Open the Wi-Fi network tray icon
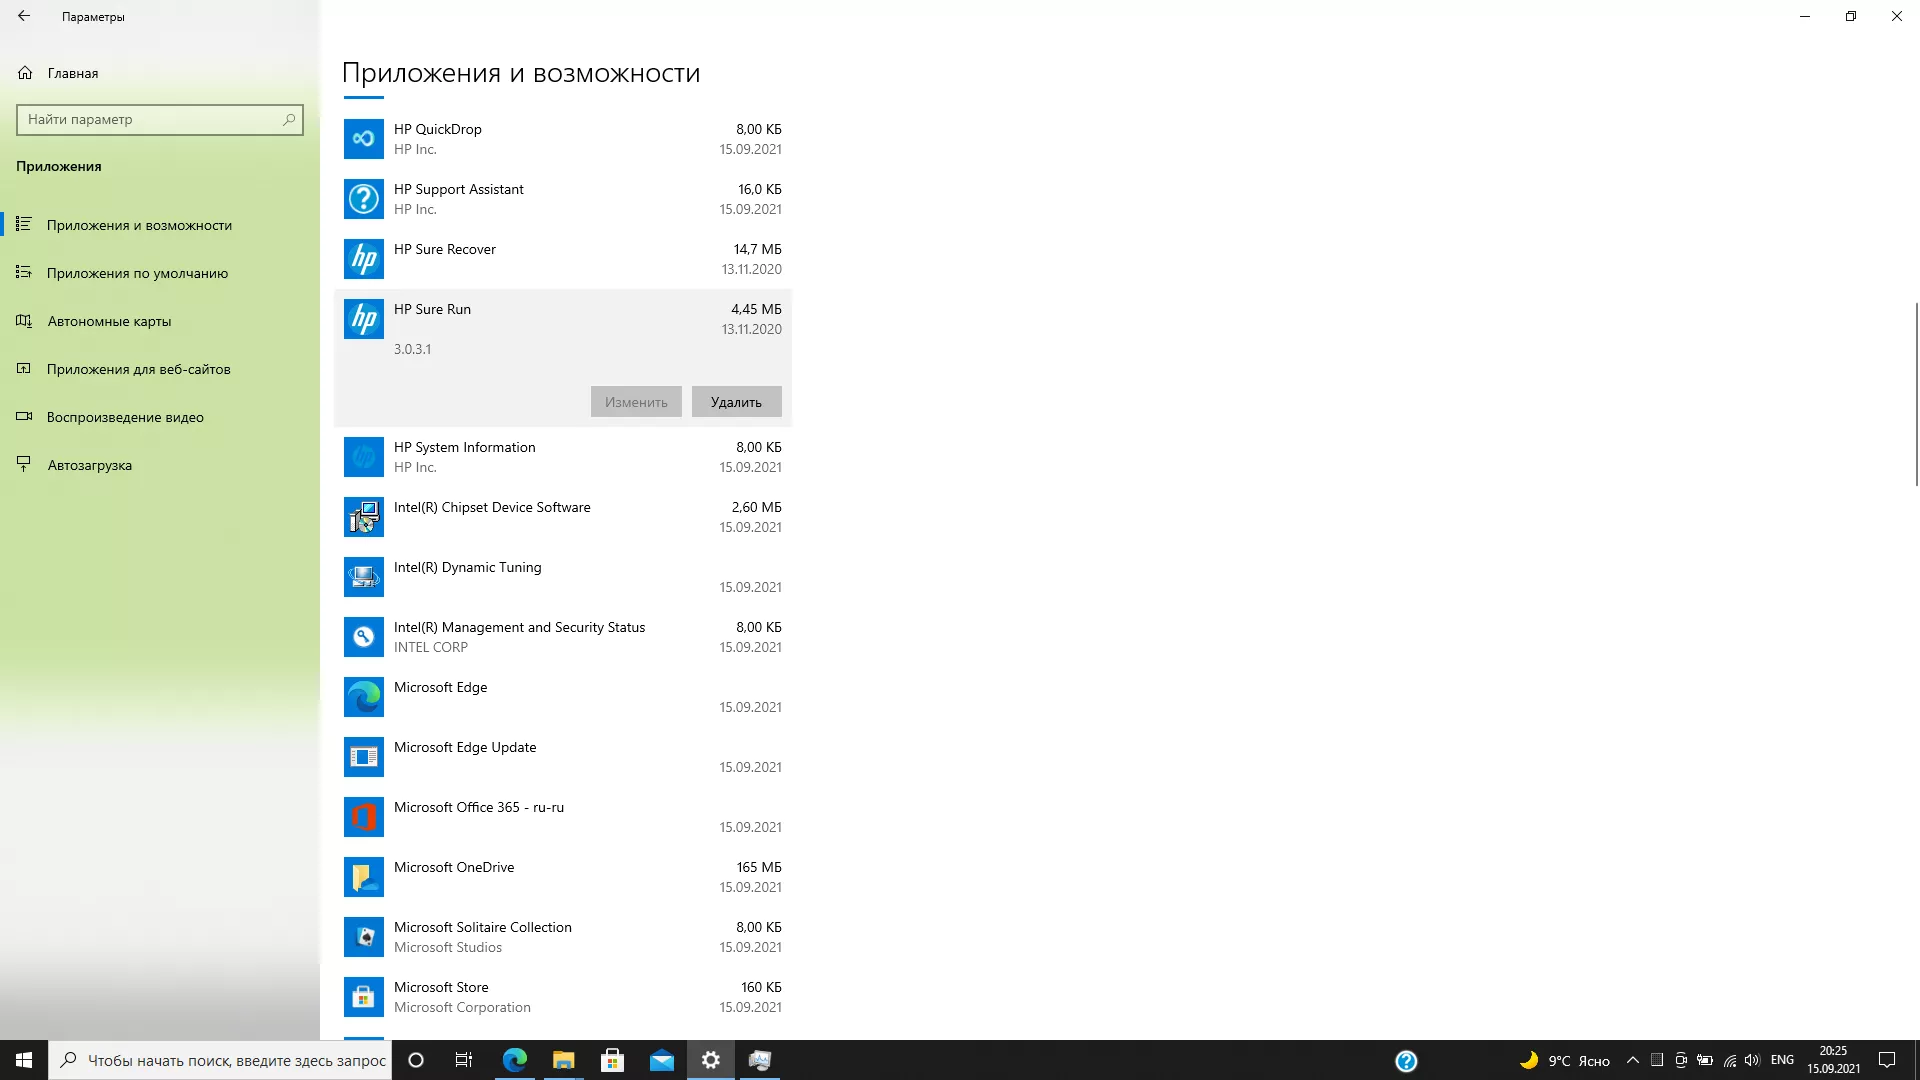 [1729, 1060]
